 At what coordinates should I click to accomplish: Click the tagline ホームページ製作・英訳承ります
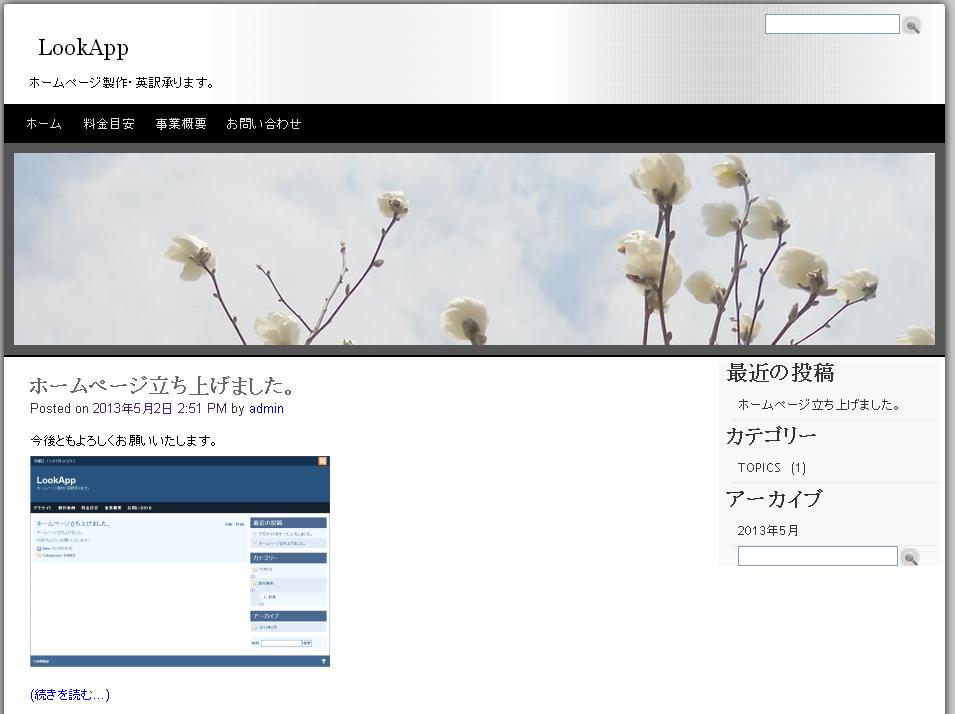coord(122,83)
